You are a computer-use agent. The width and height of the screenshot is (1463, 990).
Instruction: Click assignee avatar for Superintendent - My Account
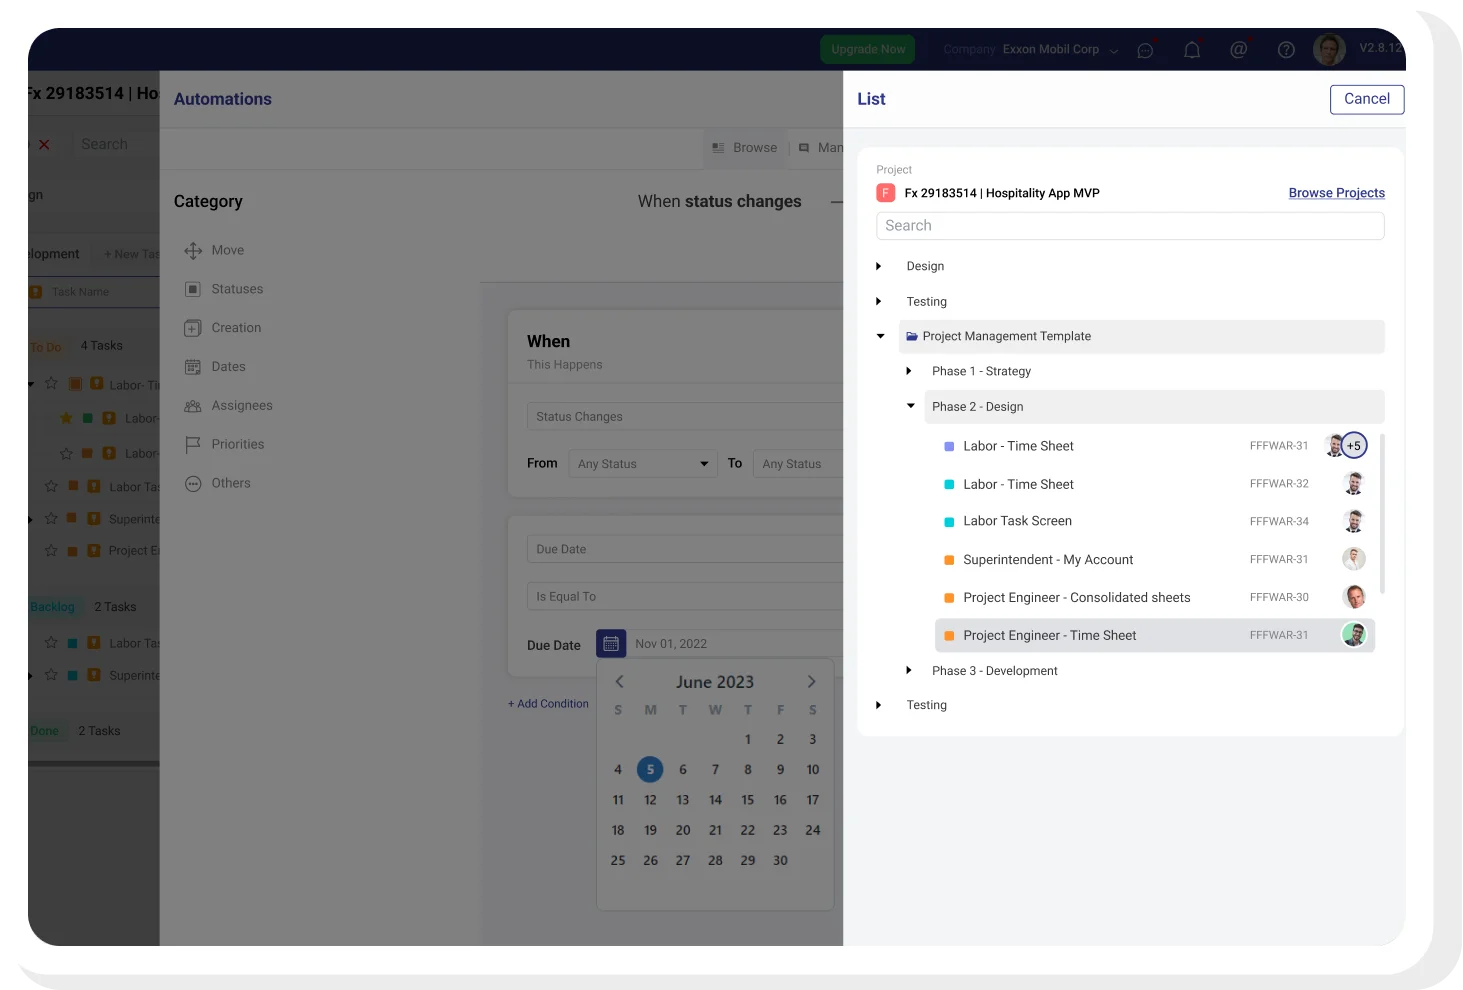[1354, 559]
